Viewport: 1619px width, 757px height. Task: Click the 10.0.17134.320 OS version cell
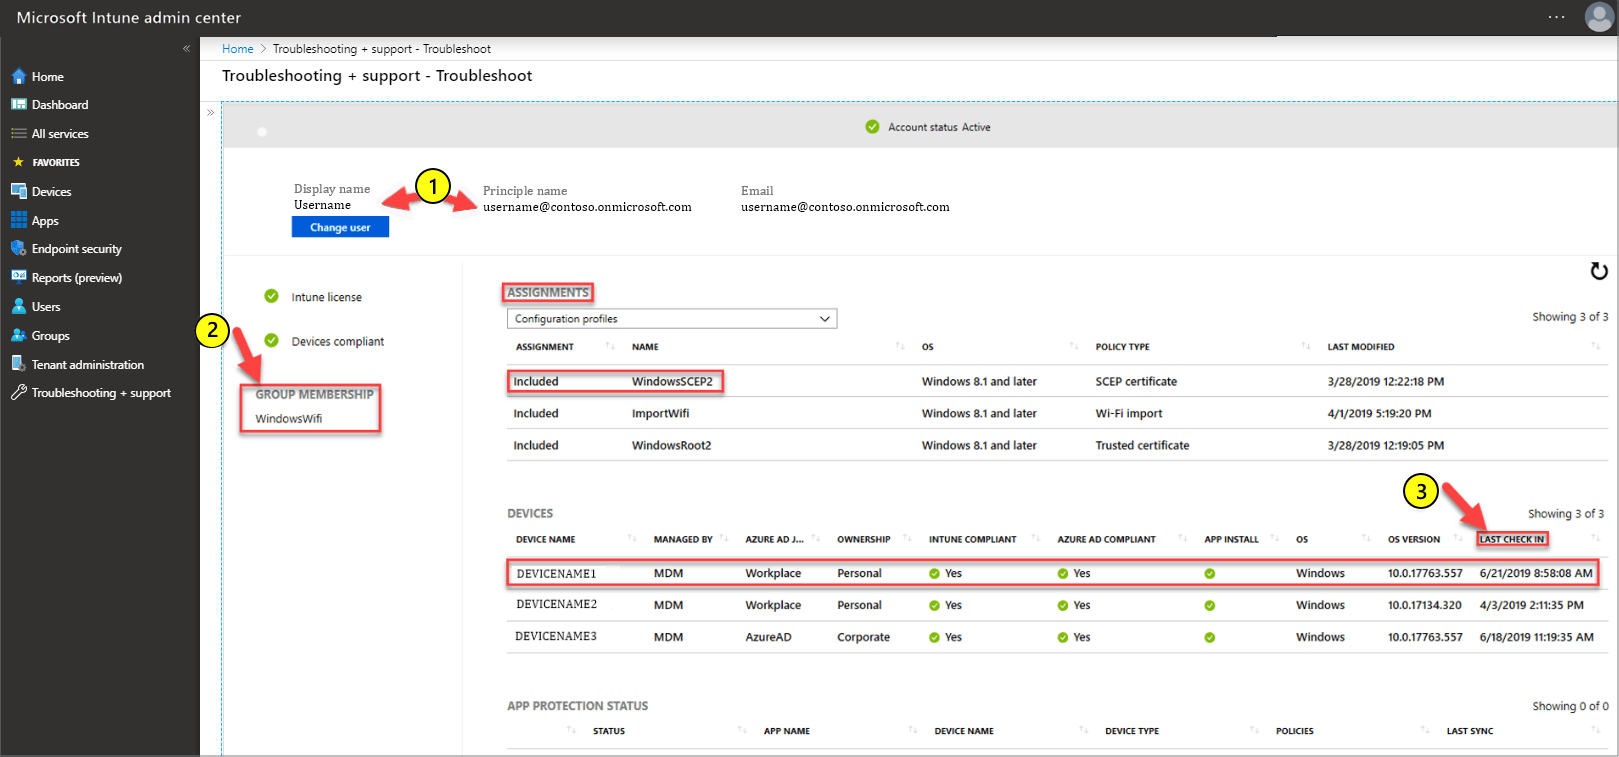(x=1425, y=605)
